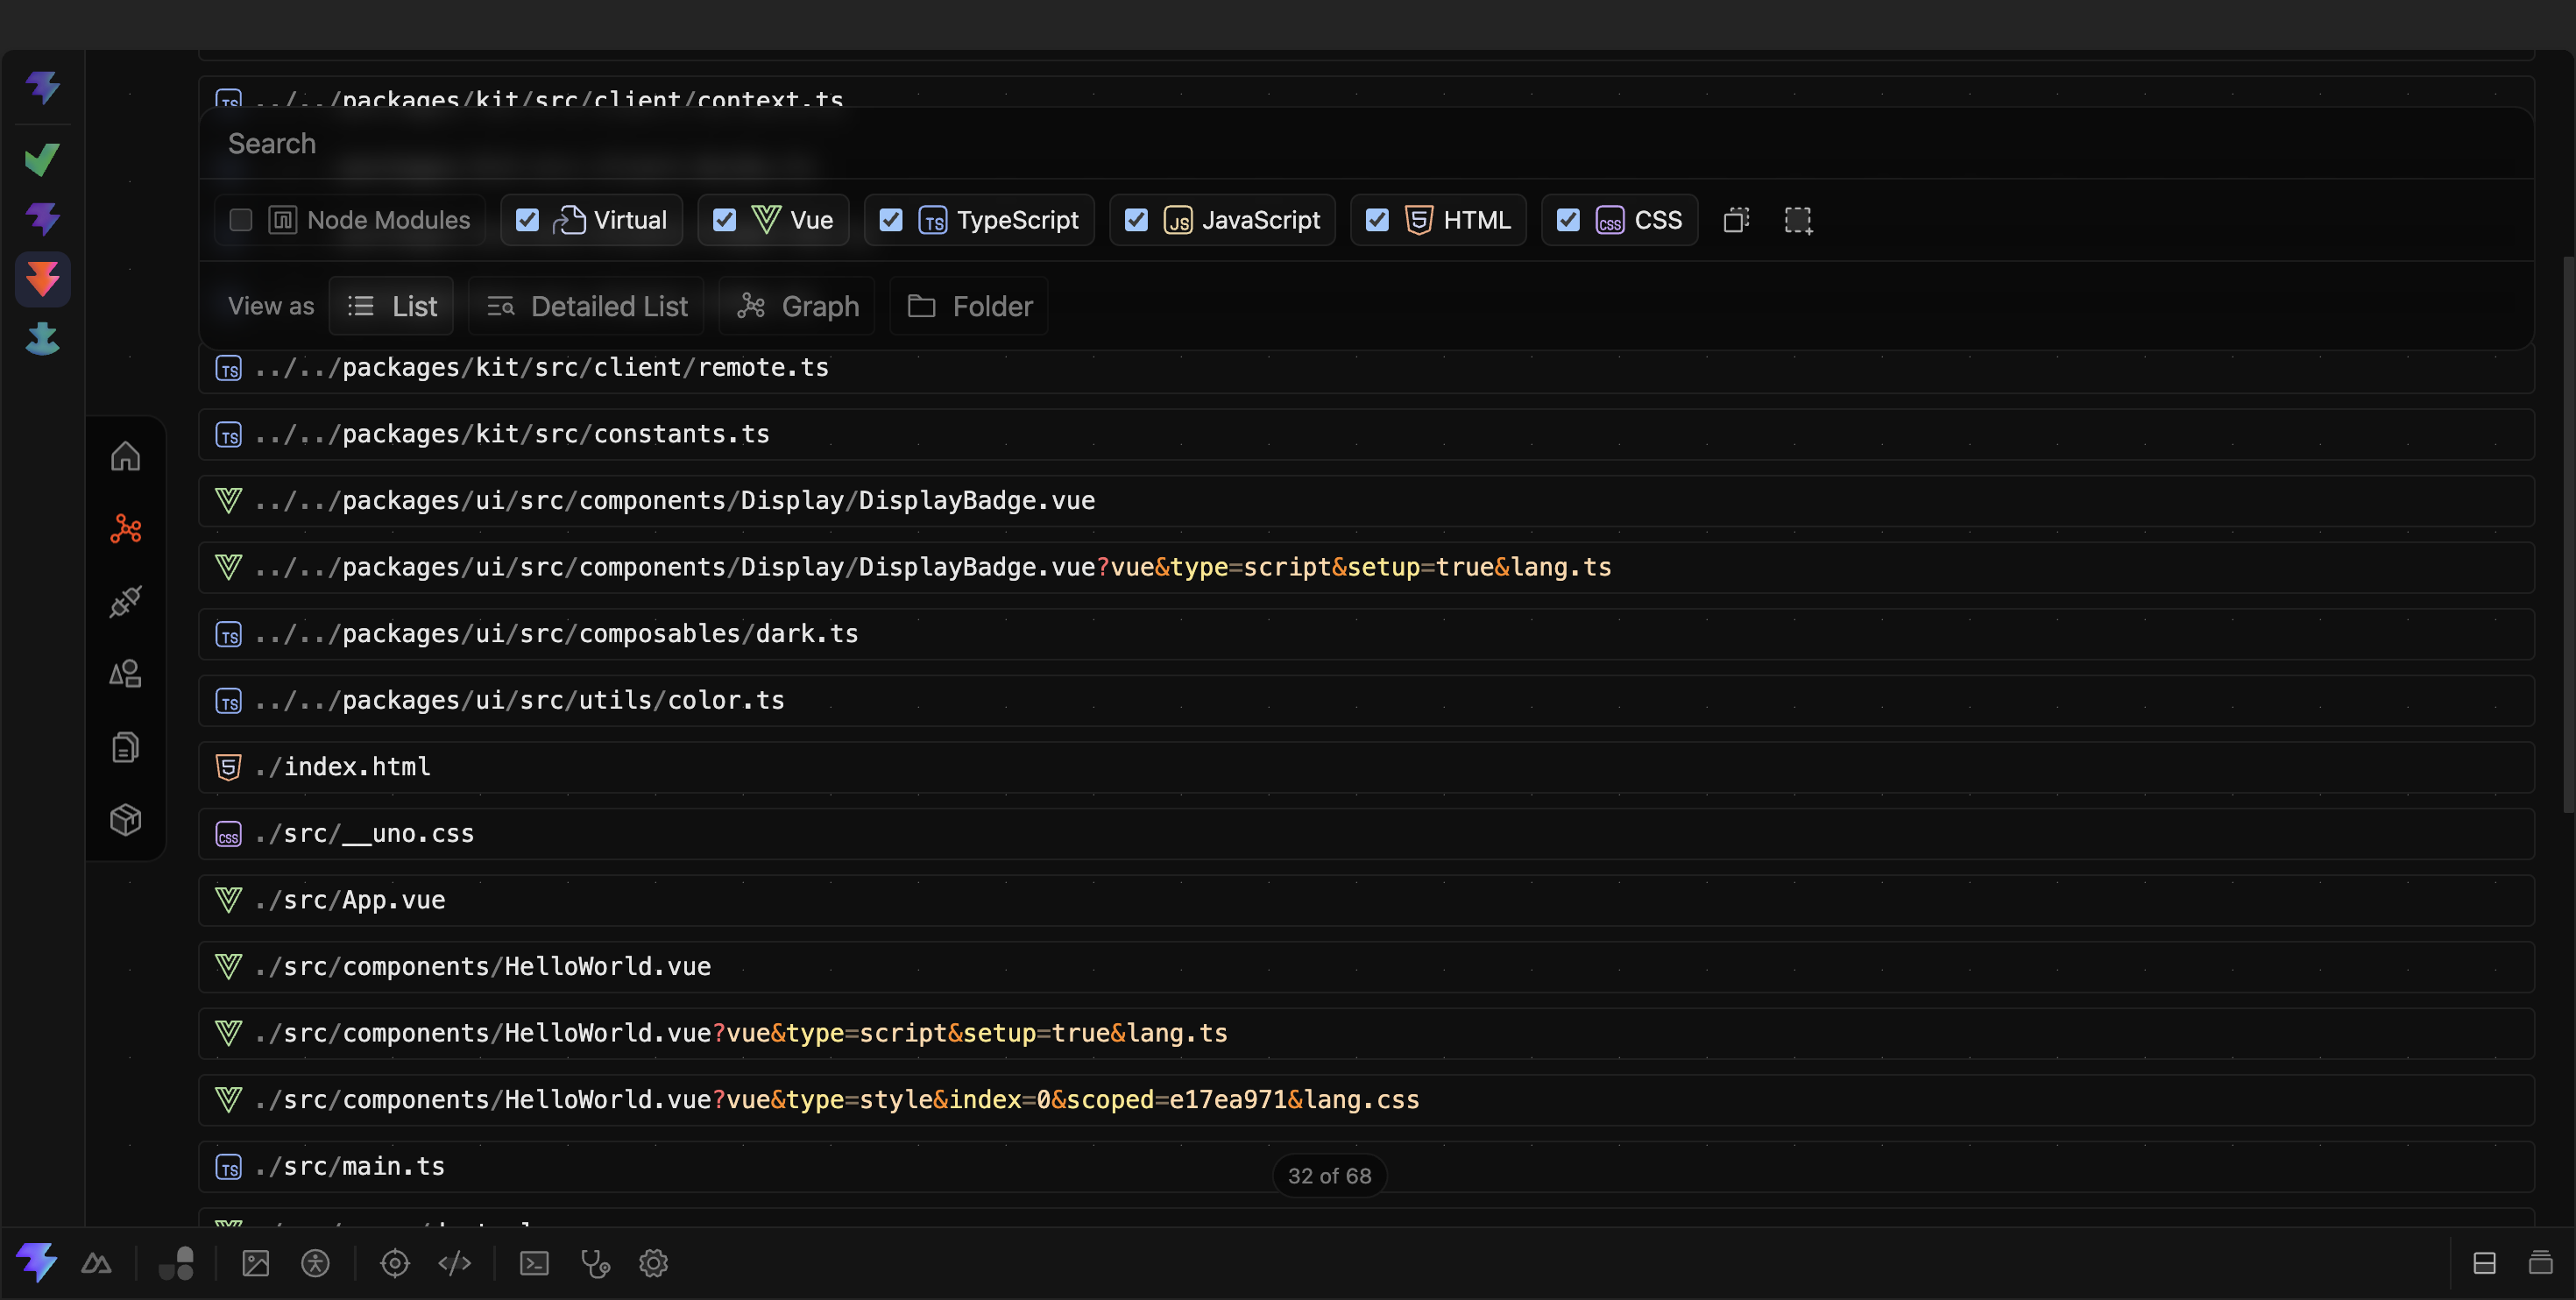This screenshot has width=2576, height=1300.
Task: Open the shapes Assets icon in sidebar
Action: [125, 674]
